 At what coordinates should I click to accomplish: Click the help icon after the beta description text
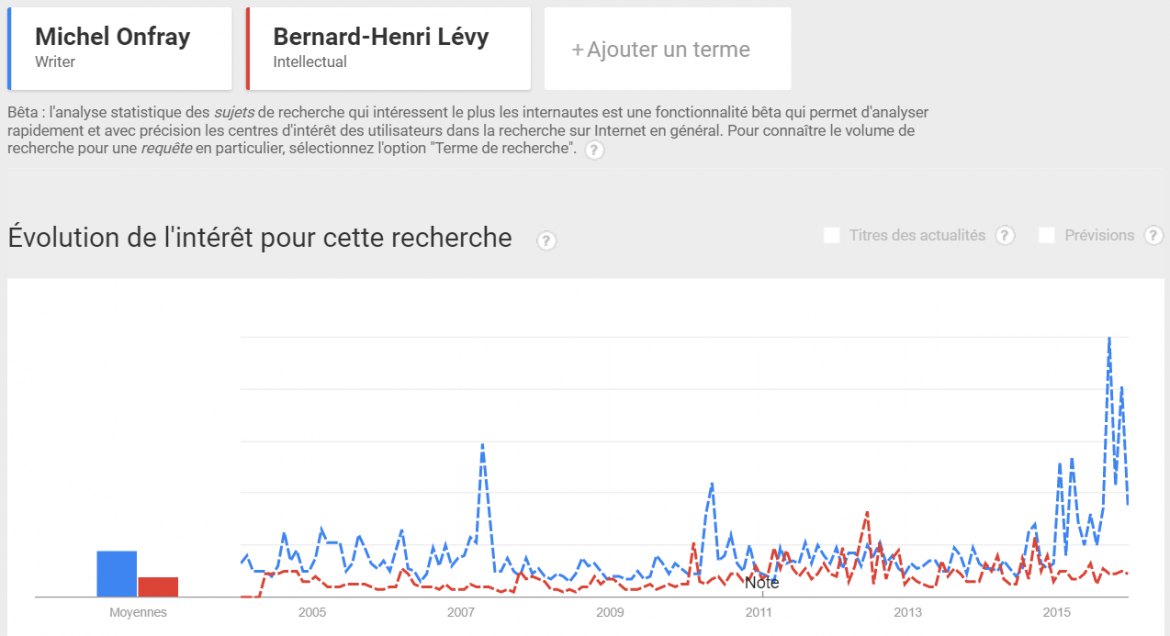[594, 150]
